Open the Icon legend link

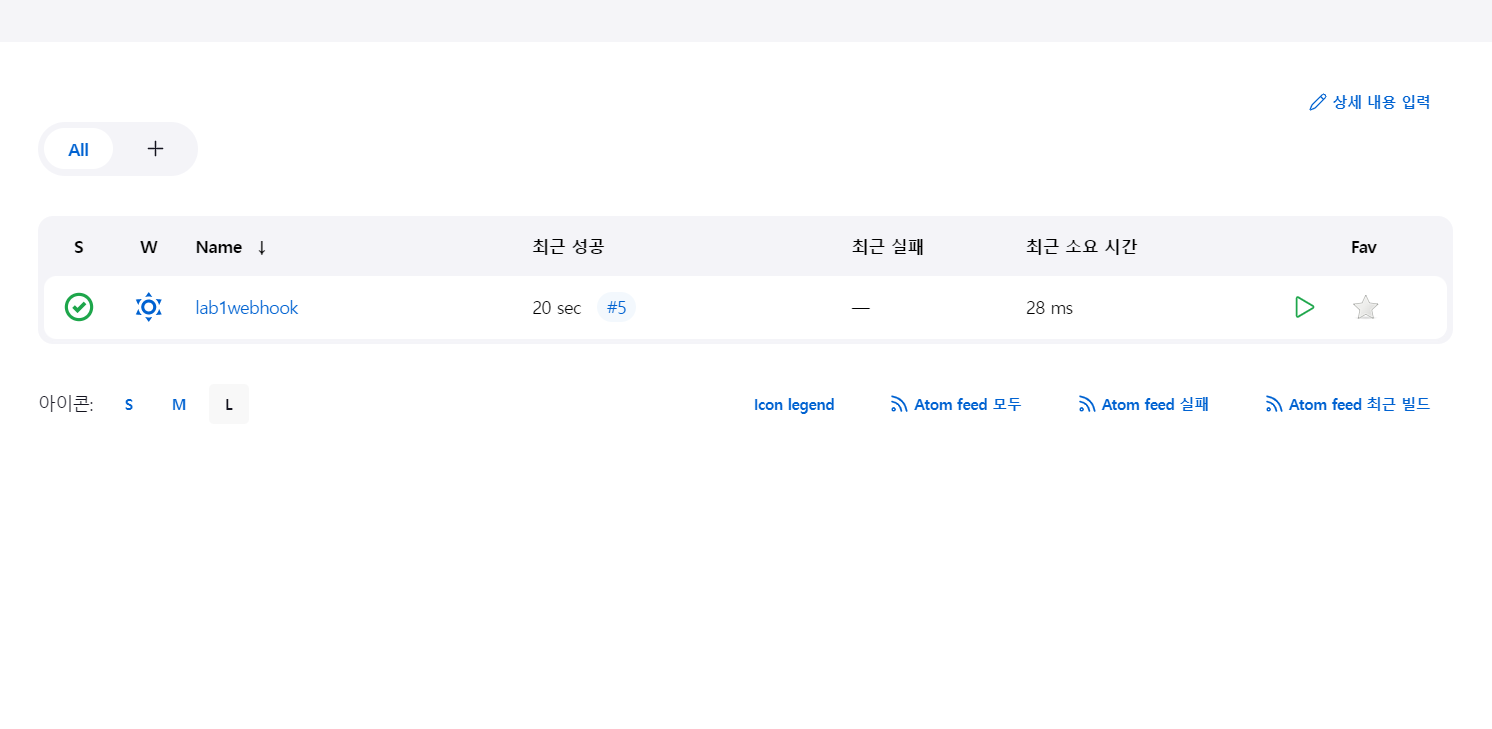click(x=794, y=405)
